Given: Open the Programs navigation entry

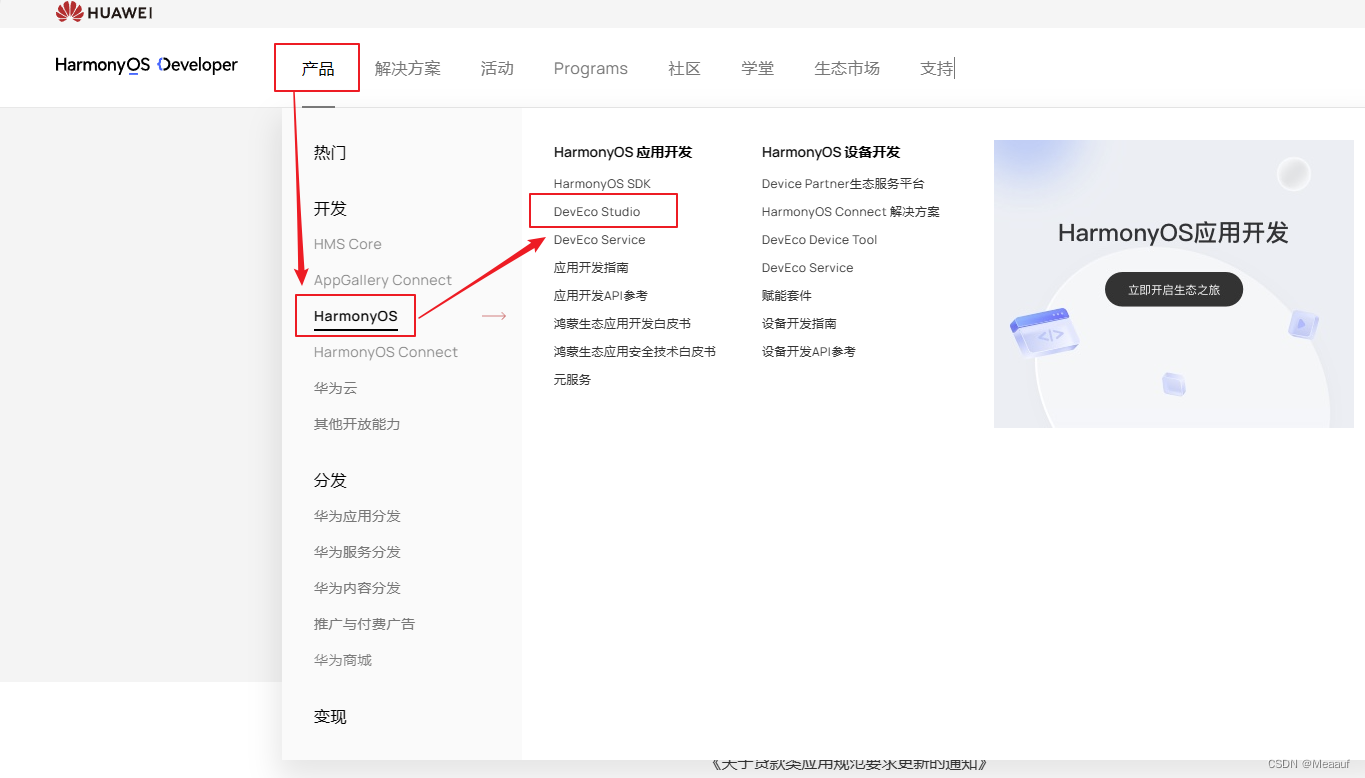Looking at the screenshot, I should [590, 68].
